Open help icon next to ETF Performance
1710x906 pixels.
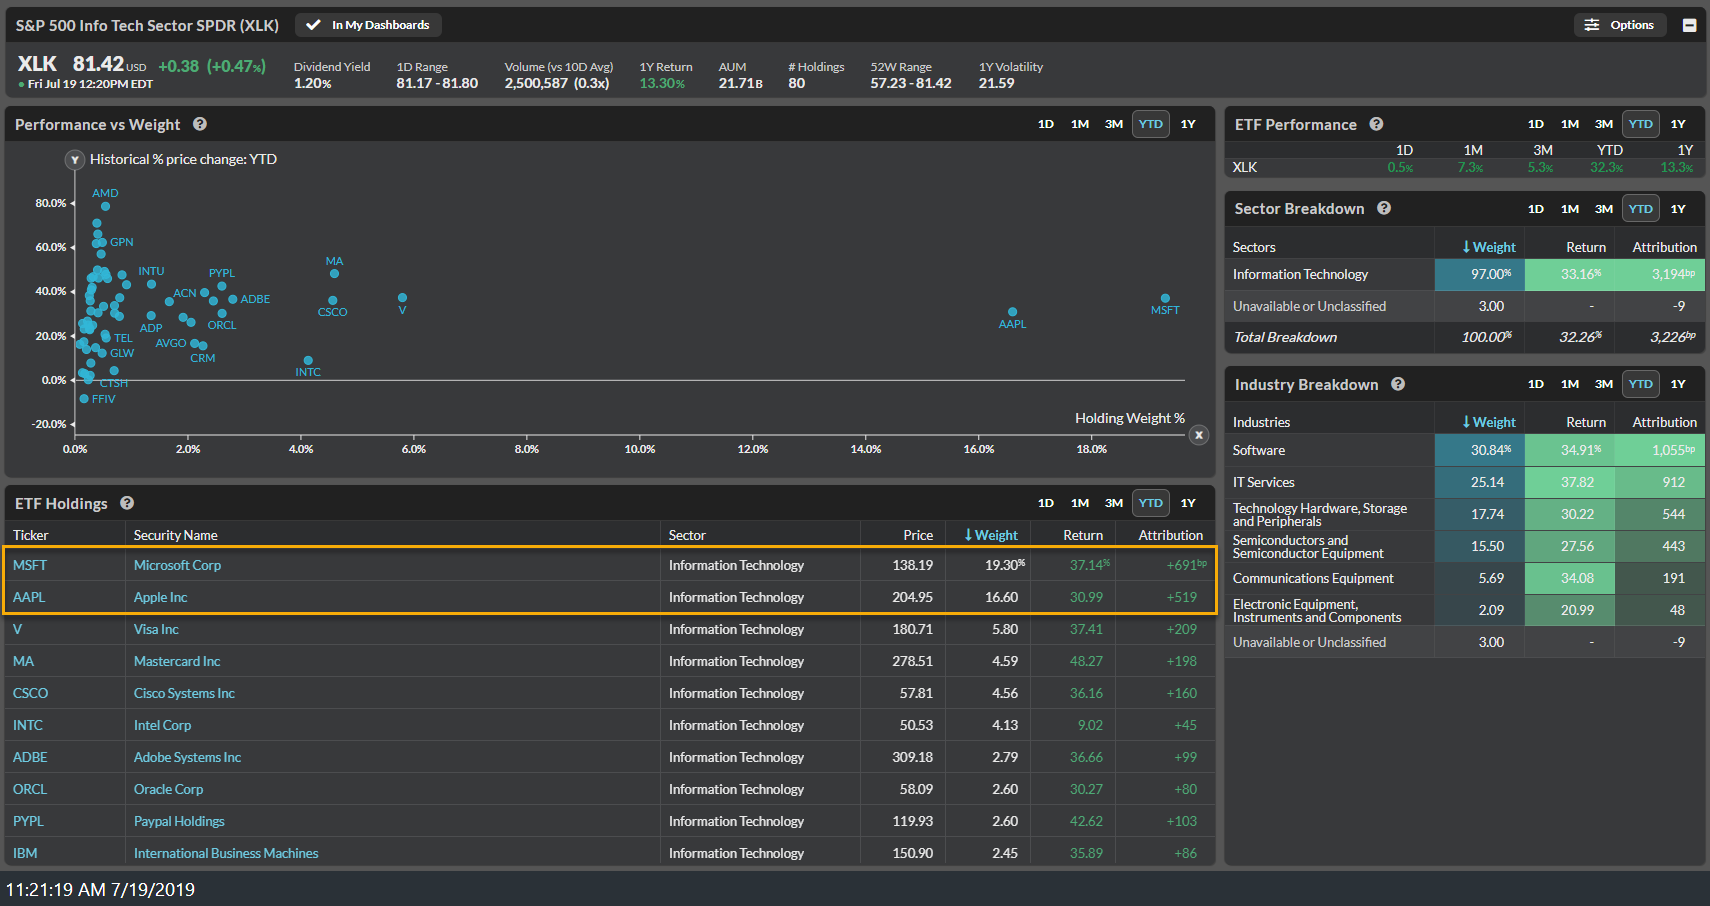[1376, 124]
